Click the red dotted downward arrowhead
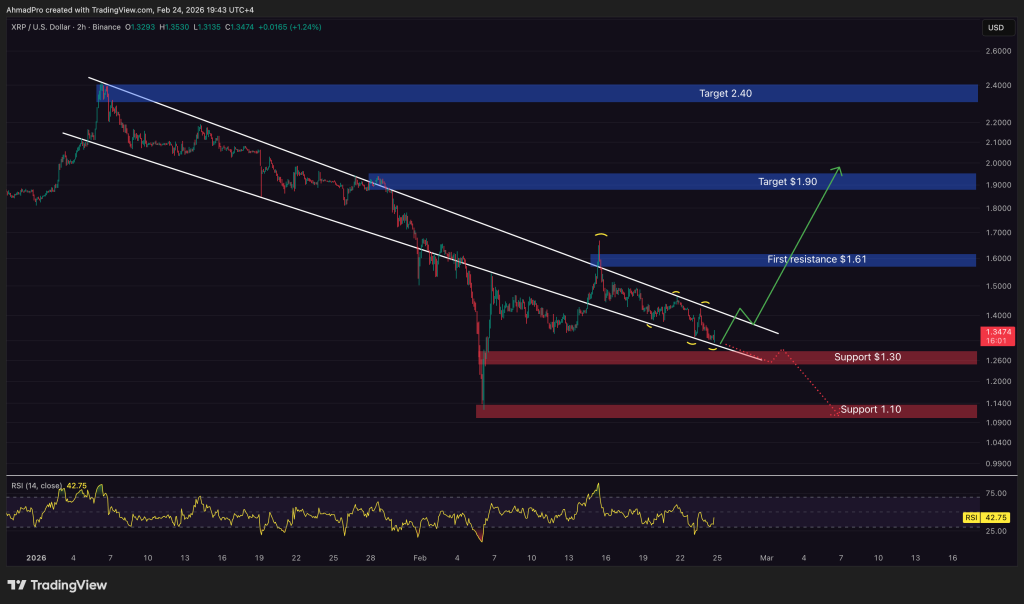This screenshot has width=1024, height=604. (x=834, y=410)
